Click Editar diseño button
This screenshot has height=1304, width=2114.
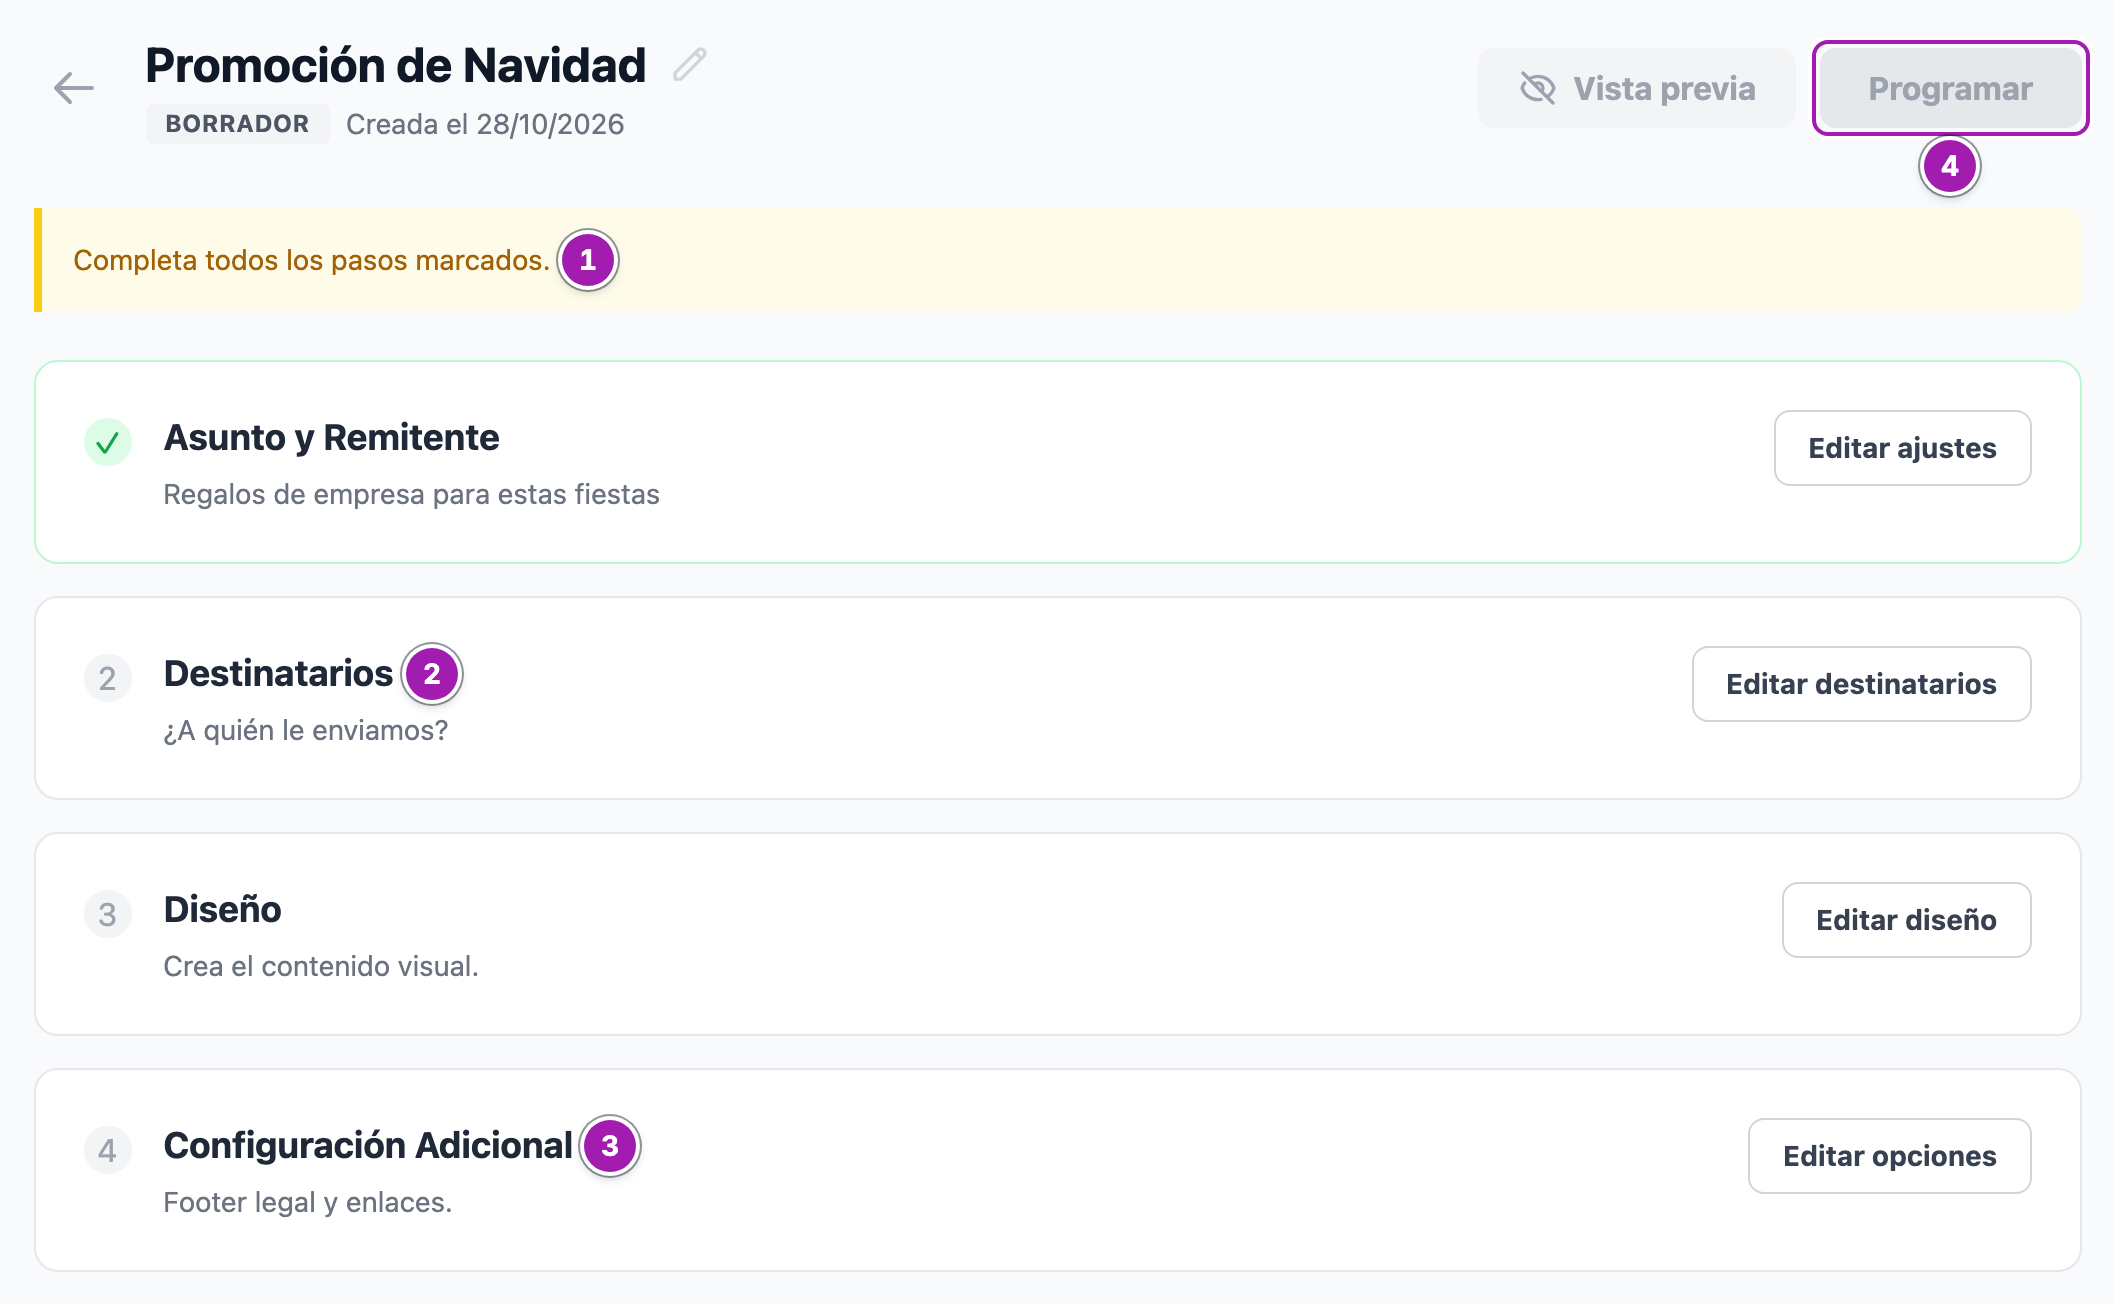pyautogui.click(x=1906, y=920)
